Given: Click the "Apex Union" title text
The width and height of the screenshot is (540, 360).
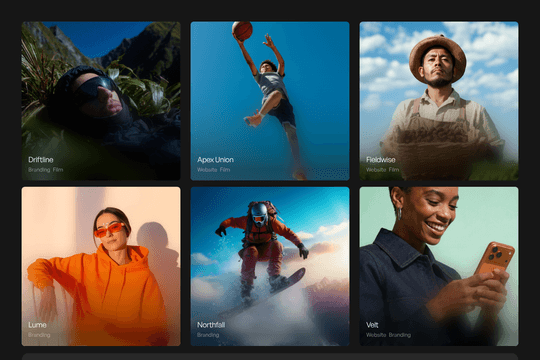Looking at the screenshot, I should (x=215, y=160).
